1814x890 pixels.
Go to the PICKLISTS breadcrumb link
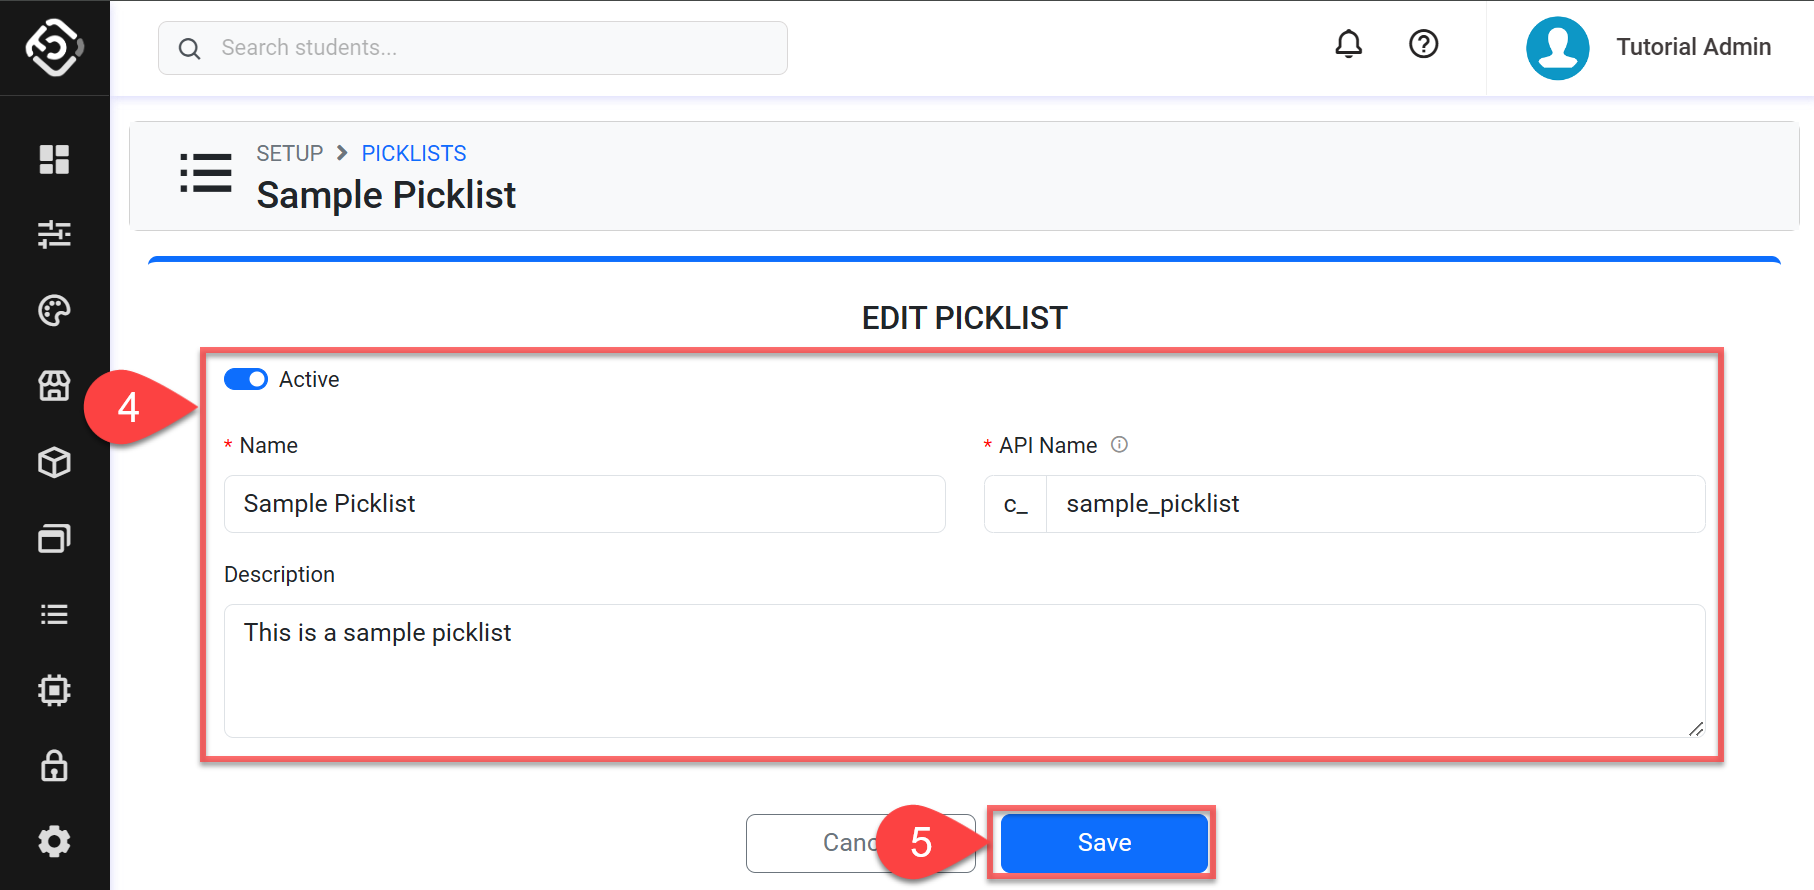click(x=413, y=153)
